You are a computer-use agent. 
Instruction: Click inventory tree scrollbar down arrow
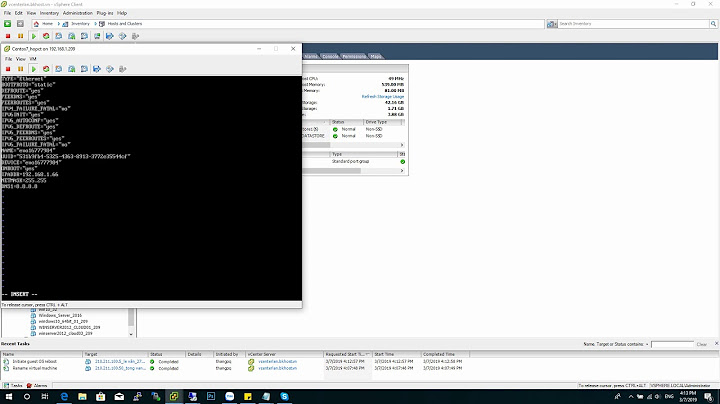131,334
